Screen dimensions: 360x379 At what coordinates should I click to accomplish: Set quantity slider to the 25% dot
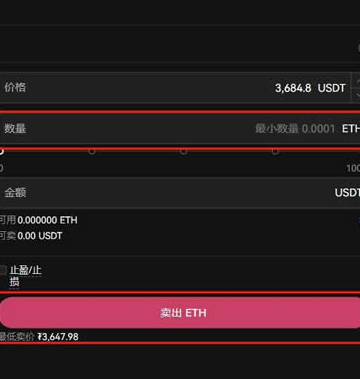(92, 152)
